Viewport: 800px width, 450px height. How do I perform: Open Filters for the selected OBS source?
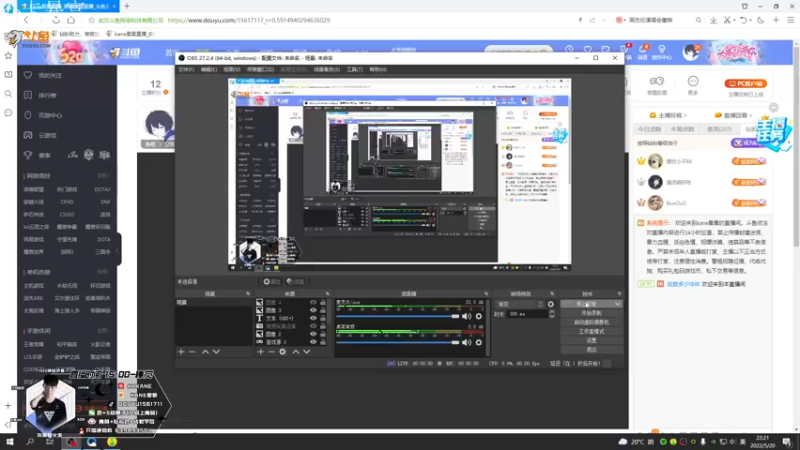pos(295,282)
